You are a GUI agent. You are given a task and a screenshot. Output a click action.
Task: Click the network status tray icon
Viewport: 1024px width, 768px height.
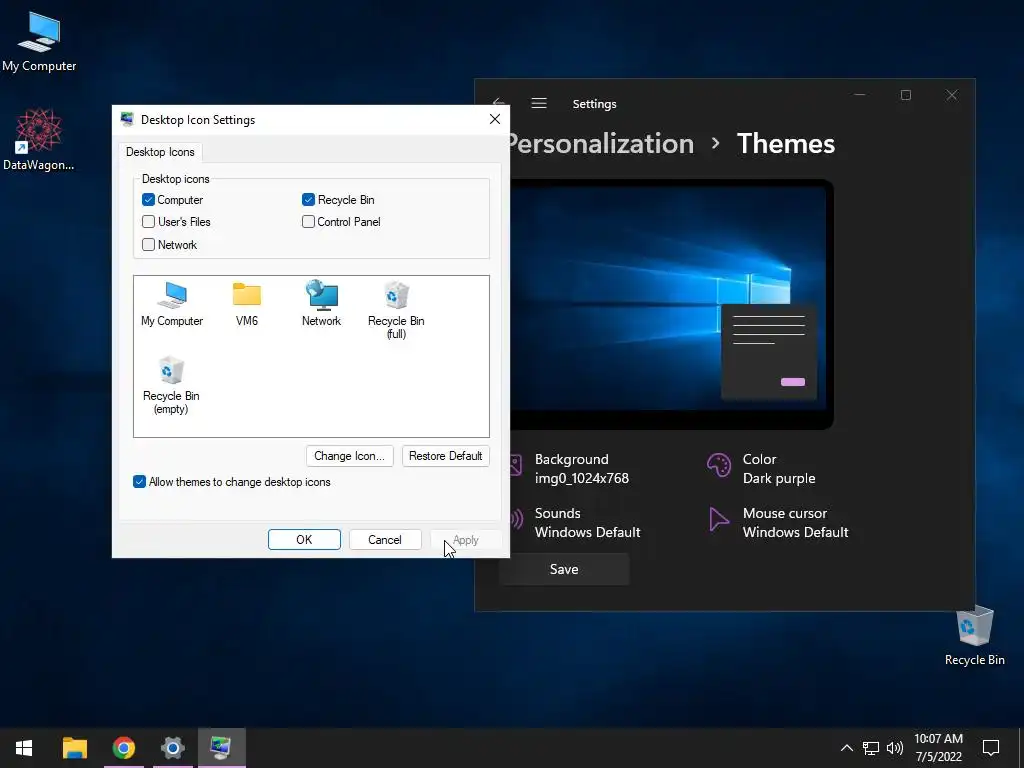pos(871,748)
